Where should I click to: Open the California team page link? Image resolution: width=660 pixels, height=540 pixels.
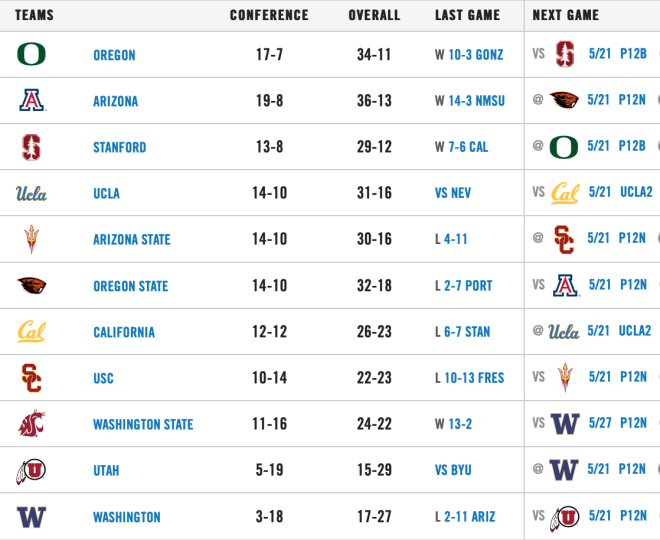[124, 332]
